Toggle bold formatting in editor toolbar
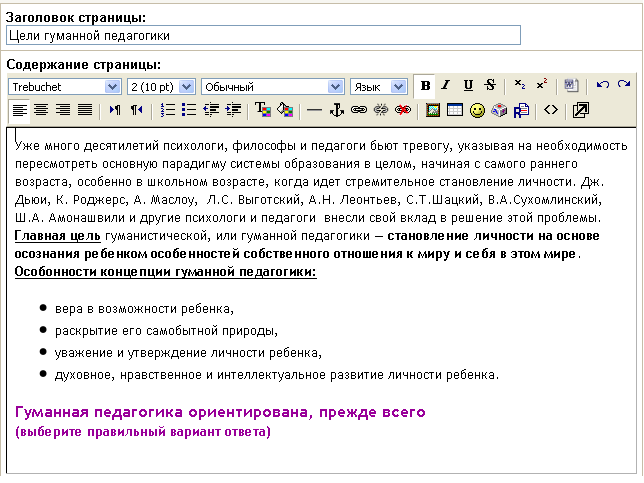Image resolution: width=644 pixels, height=483 pixels. 425,86
